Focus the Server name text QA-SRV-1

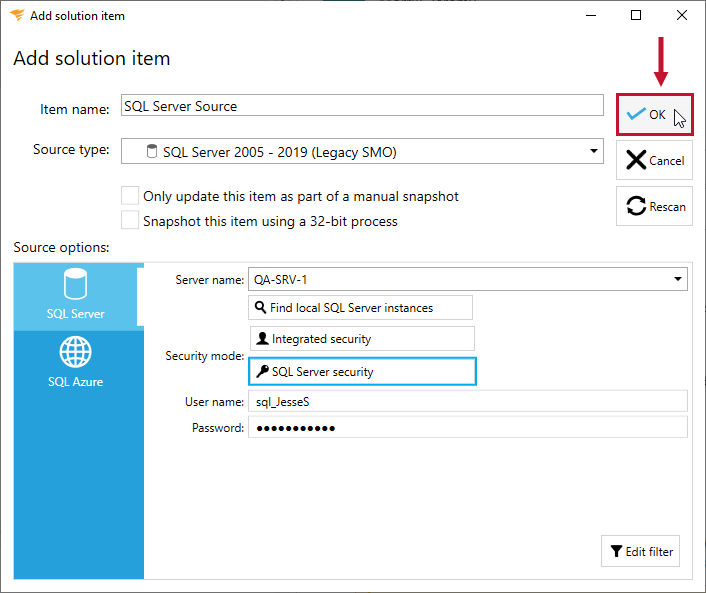click(280, 280)
